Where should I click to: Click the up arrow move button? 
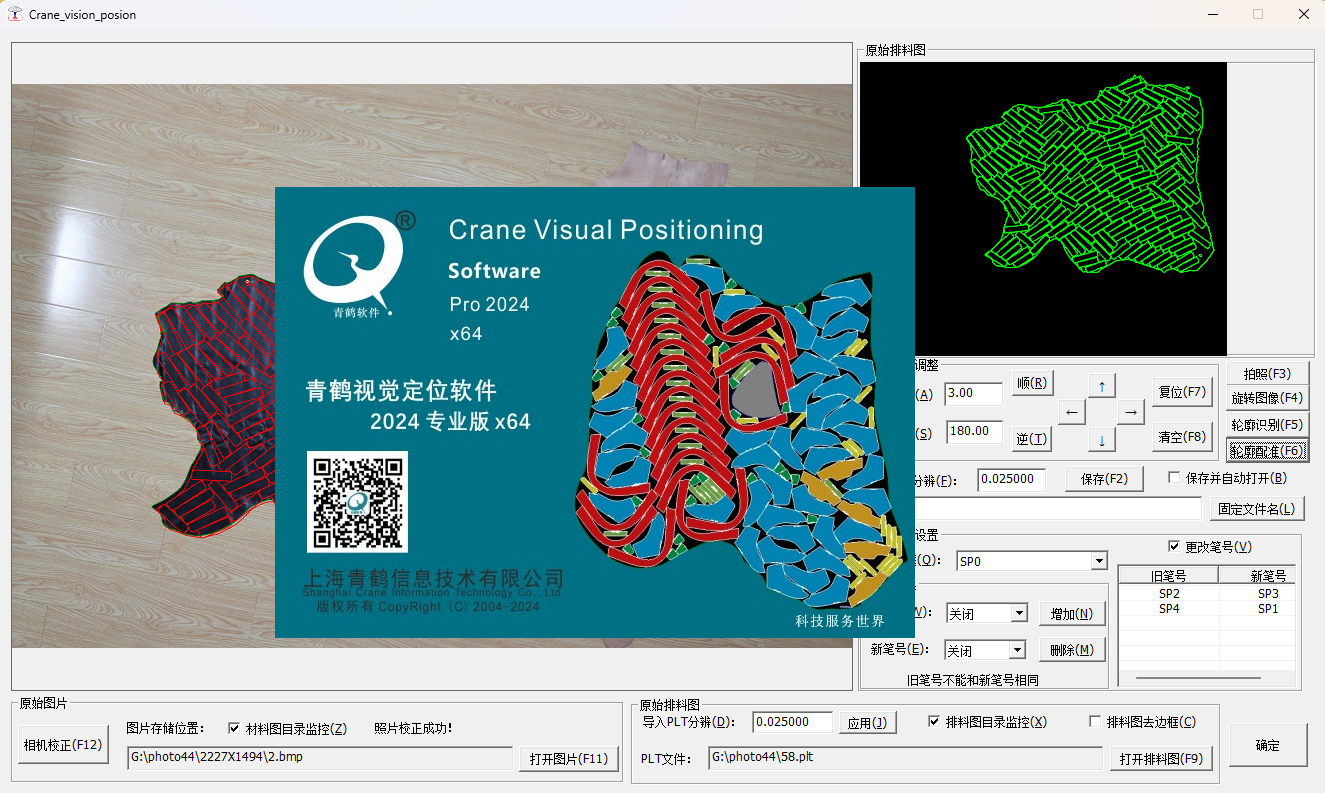1101,385
